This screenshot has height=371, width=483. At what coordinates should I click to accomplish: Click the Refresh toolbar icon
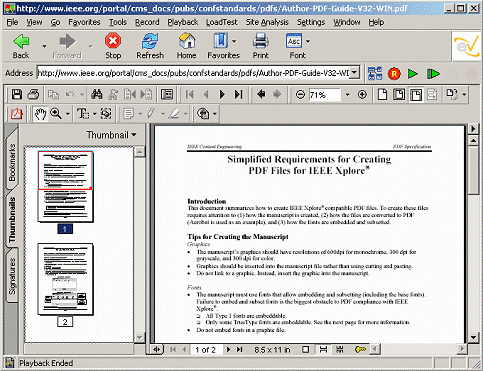coord(150,46)
